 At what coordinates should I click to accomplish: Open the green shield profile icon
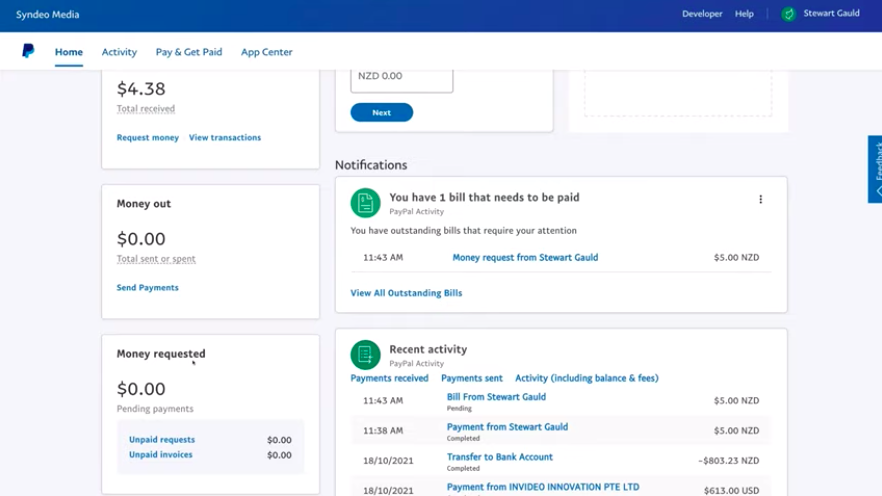[789, 14]
